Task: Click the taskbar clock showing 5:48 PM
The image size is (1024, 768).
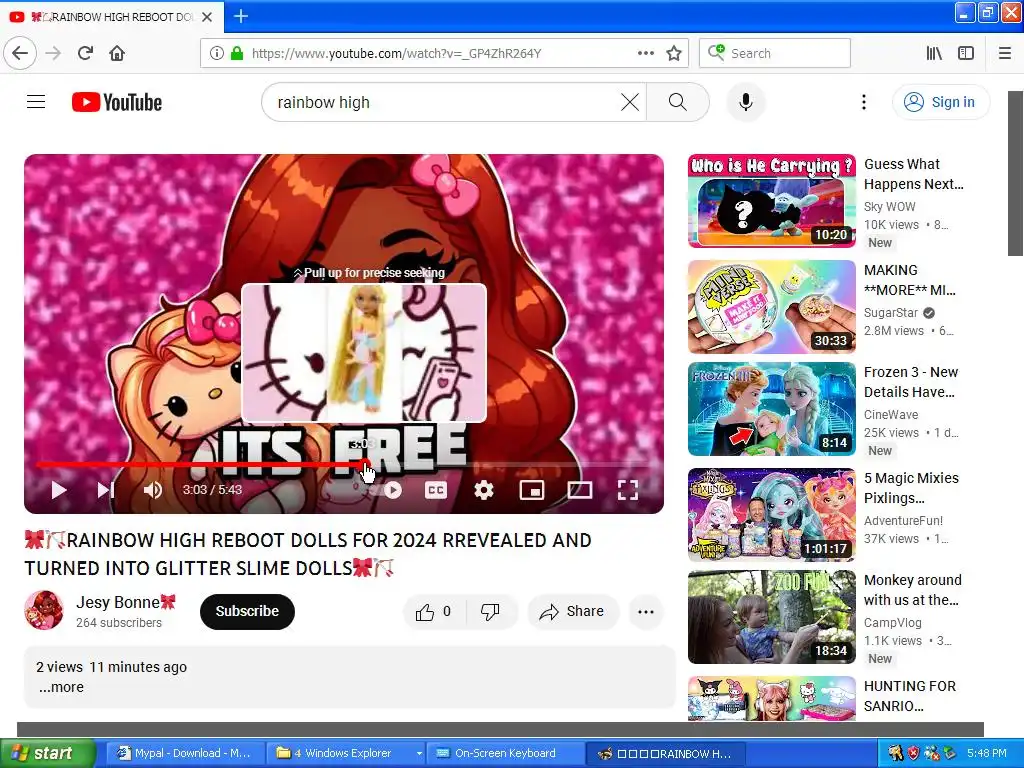Action: coord(987,753)
